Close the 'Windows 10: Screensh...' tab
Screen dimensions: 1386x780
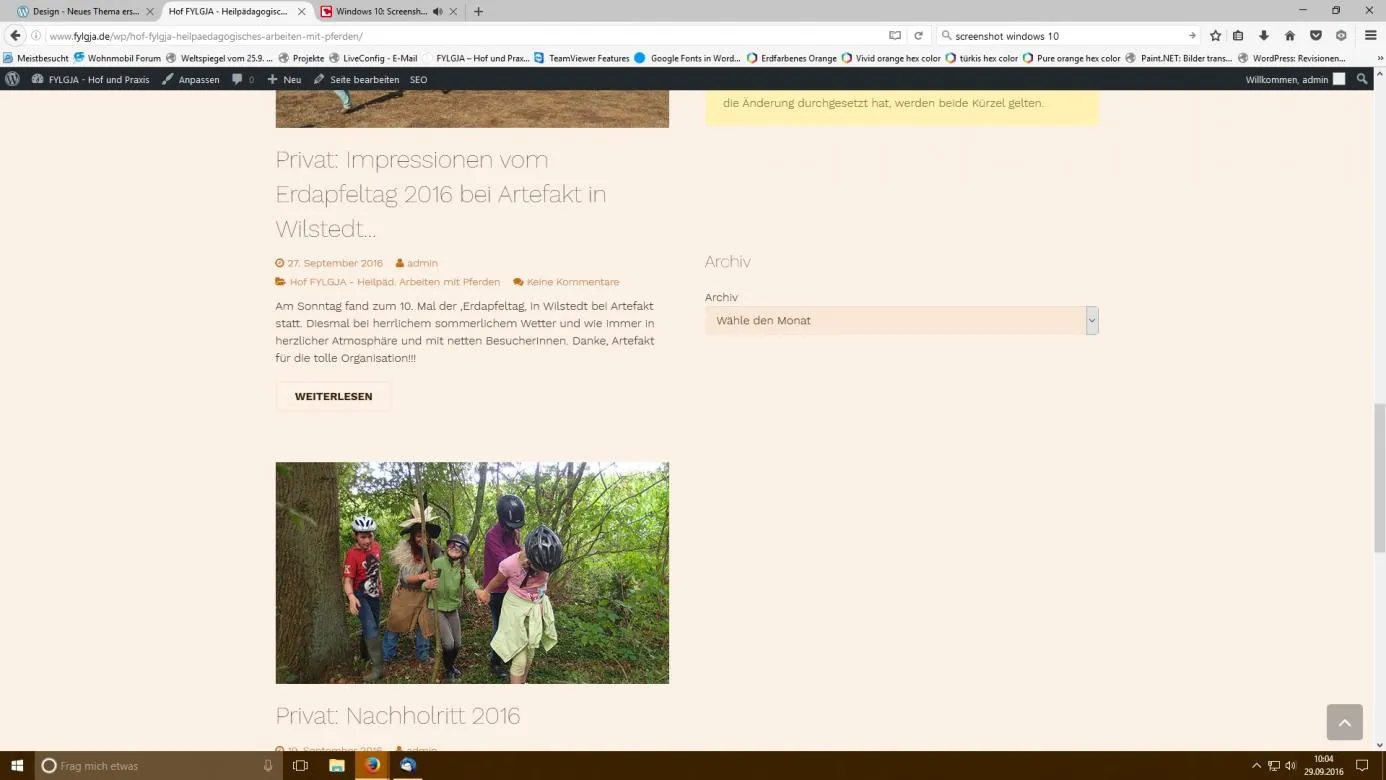(454, 12)
